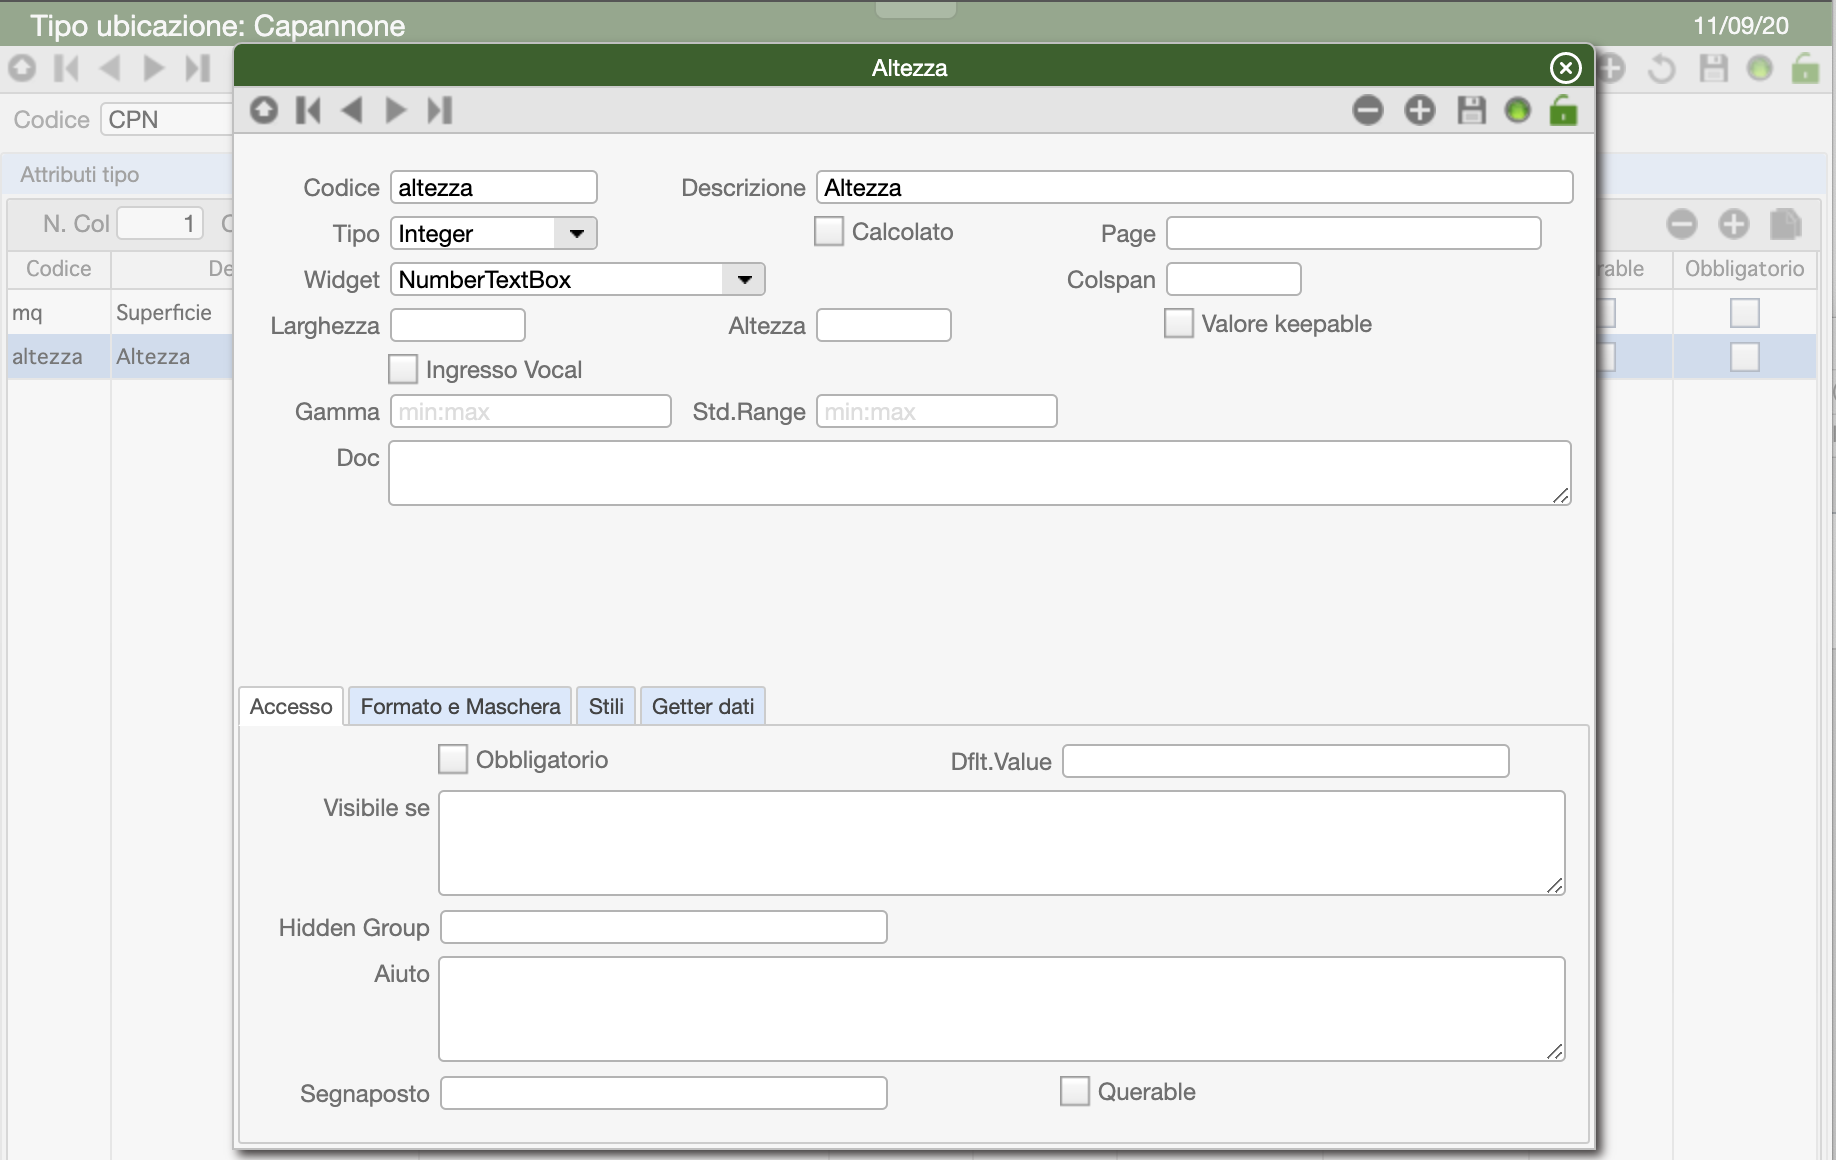
Task: Click the duplicate icon in Attributi grid
Action: pos(1785,224)
